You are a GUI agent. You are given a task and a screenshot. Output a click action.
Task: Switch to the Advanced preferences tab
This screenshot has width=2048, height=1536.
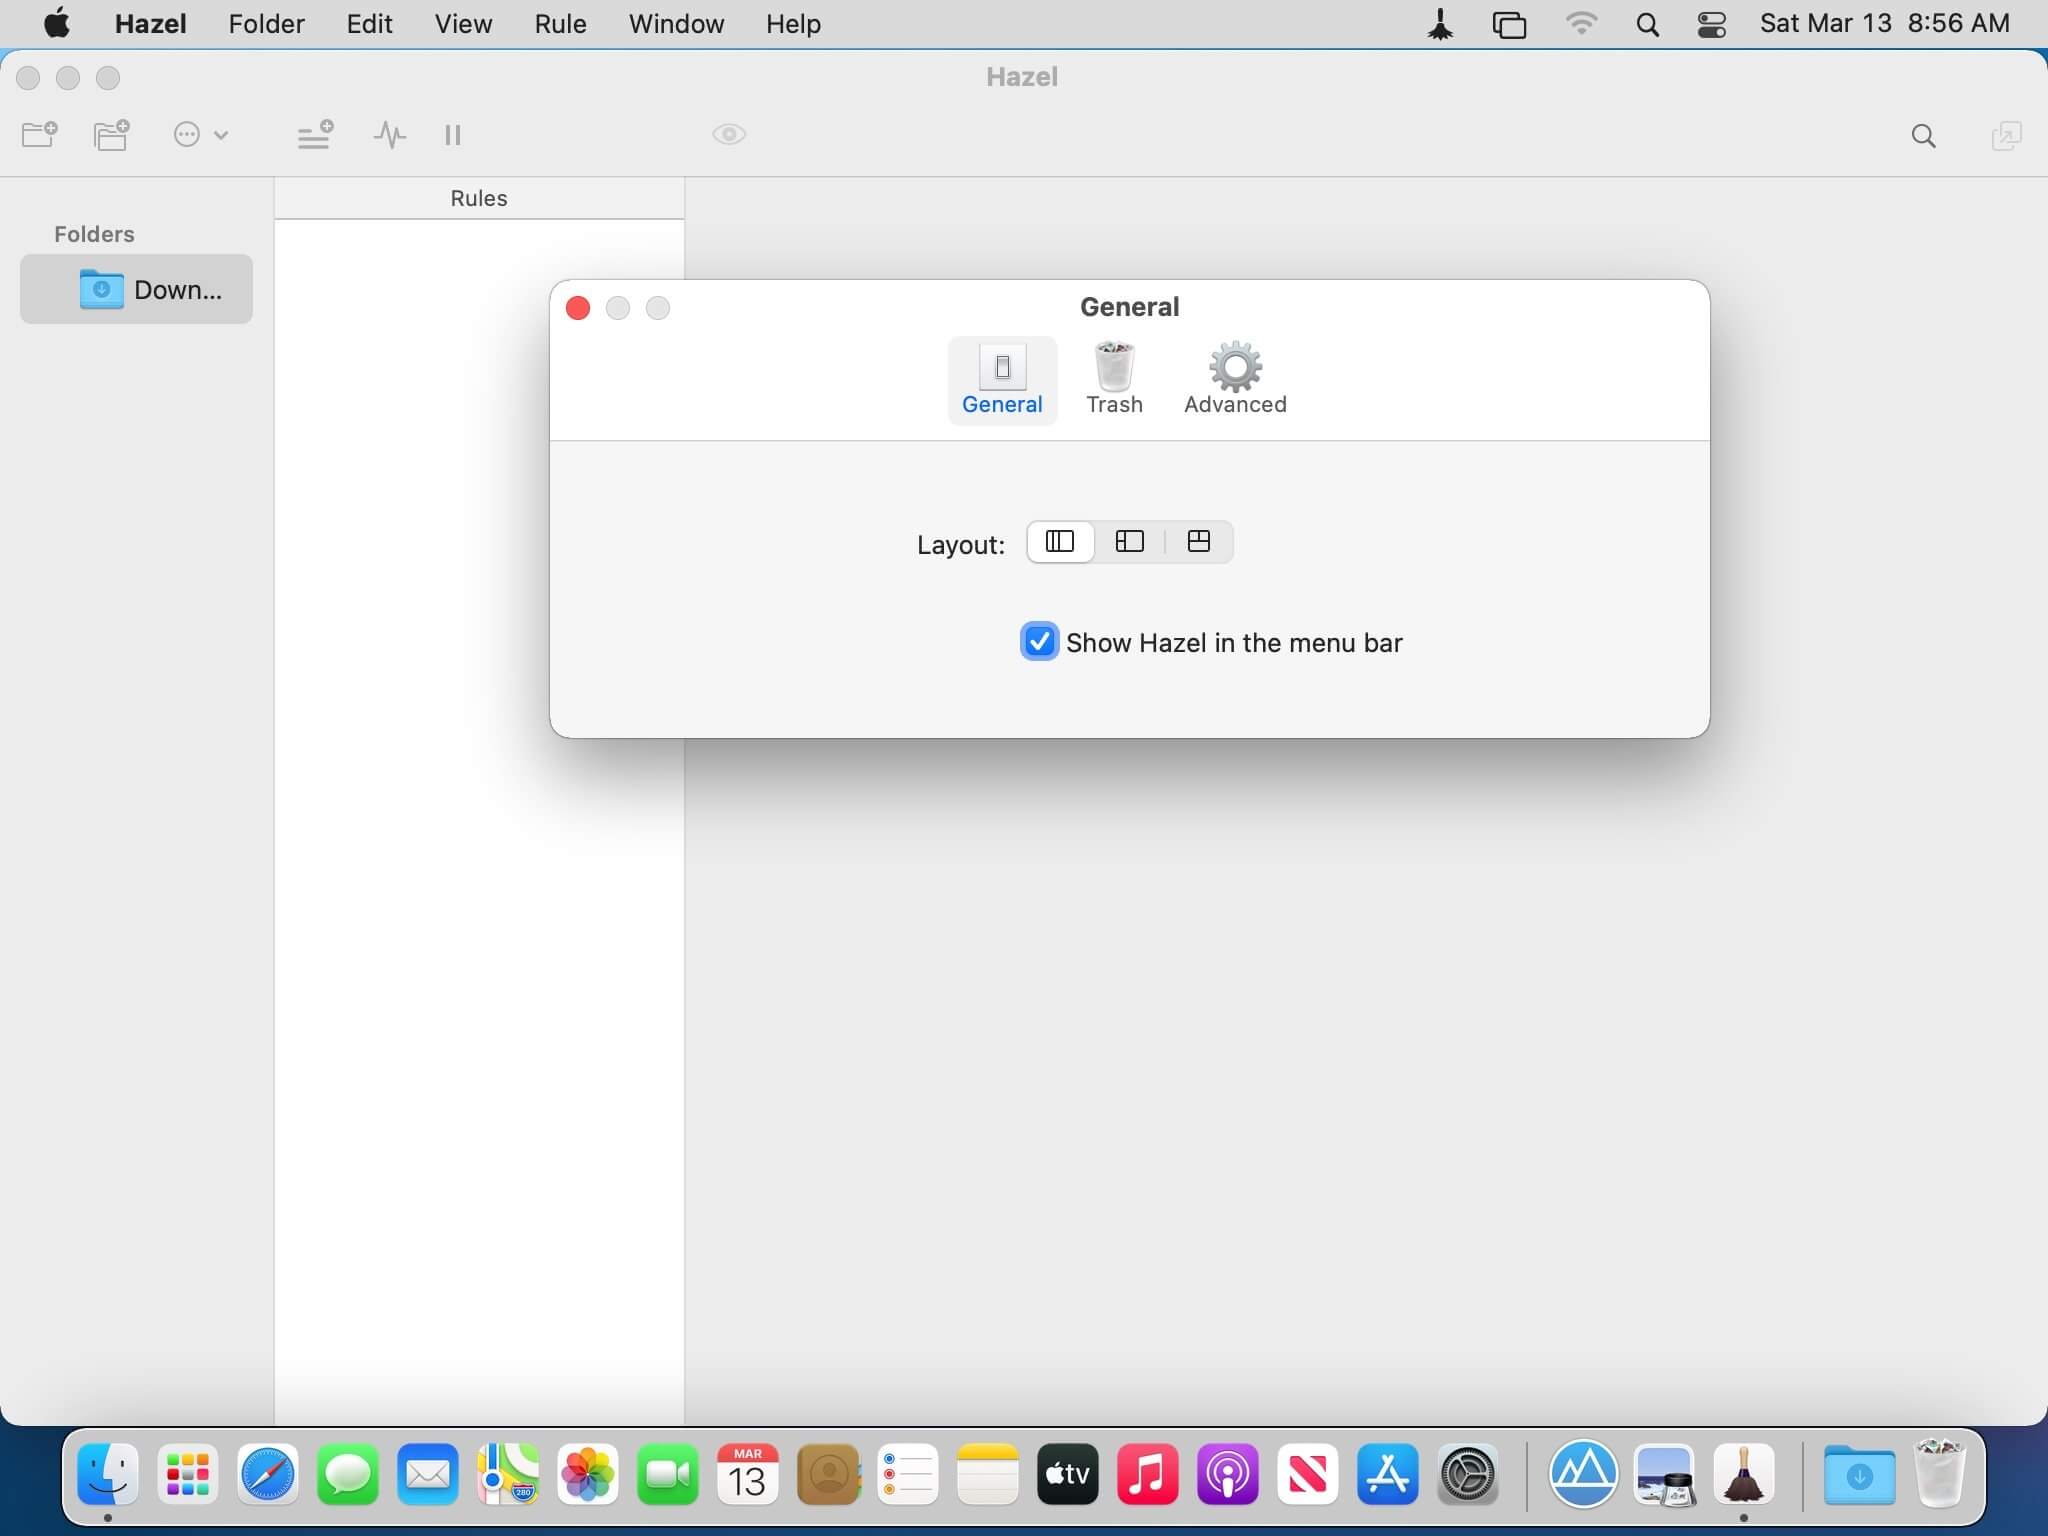click(x=1235, y=380)
